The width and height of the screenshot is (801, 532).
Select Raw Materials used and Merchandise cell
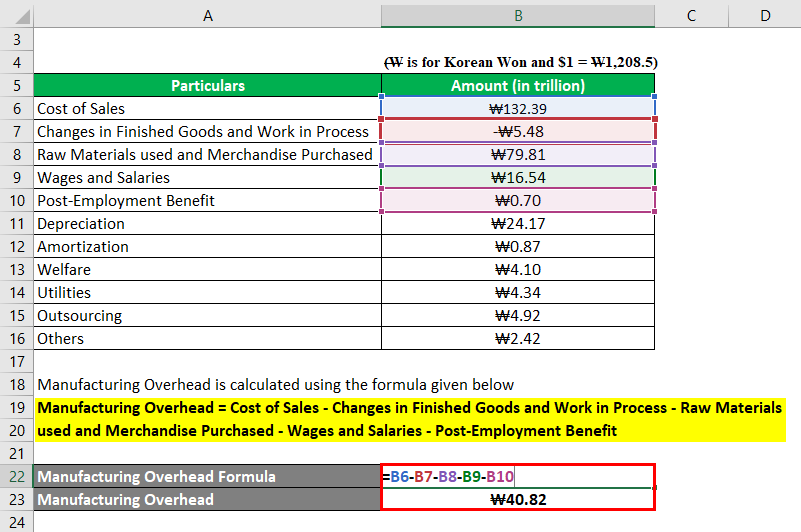point(207,154)
